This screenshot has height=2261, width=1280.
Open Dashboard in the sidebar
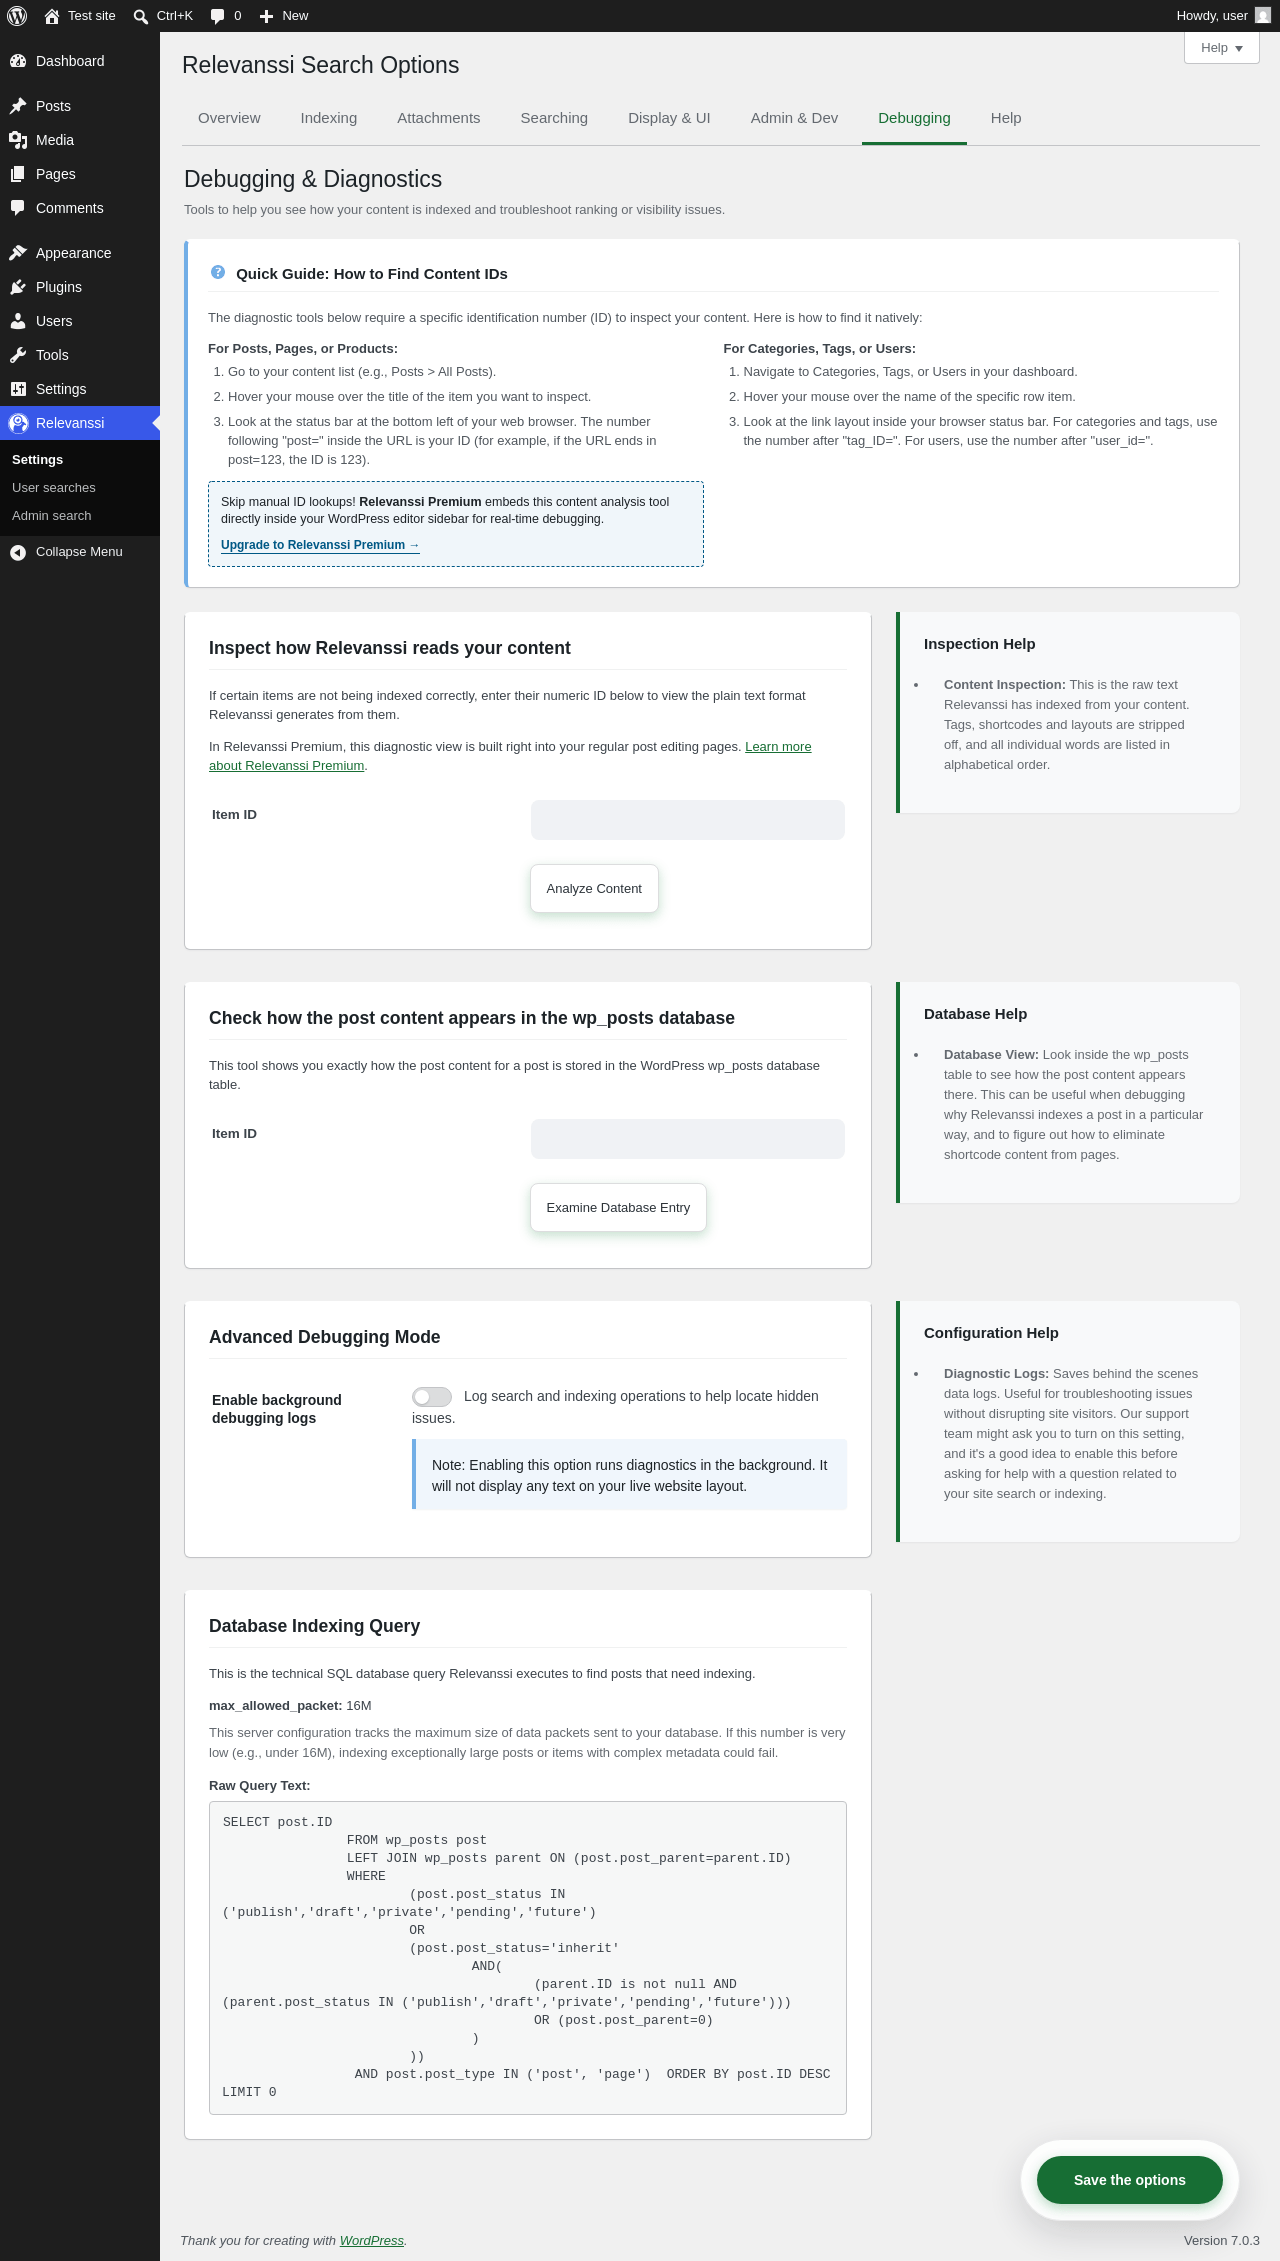70,61
